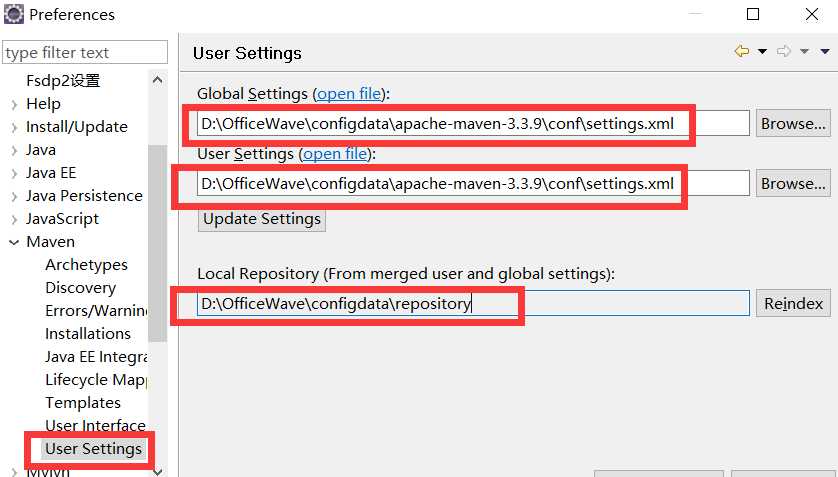
Task: Open the page view menu dropdown
Action: coord(825,52)
